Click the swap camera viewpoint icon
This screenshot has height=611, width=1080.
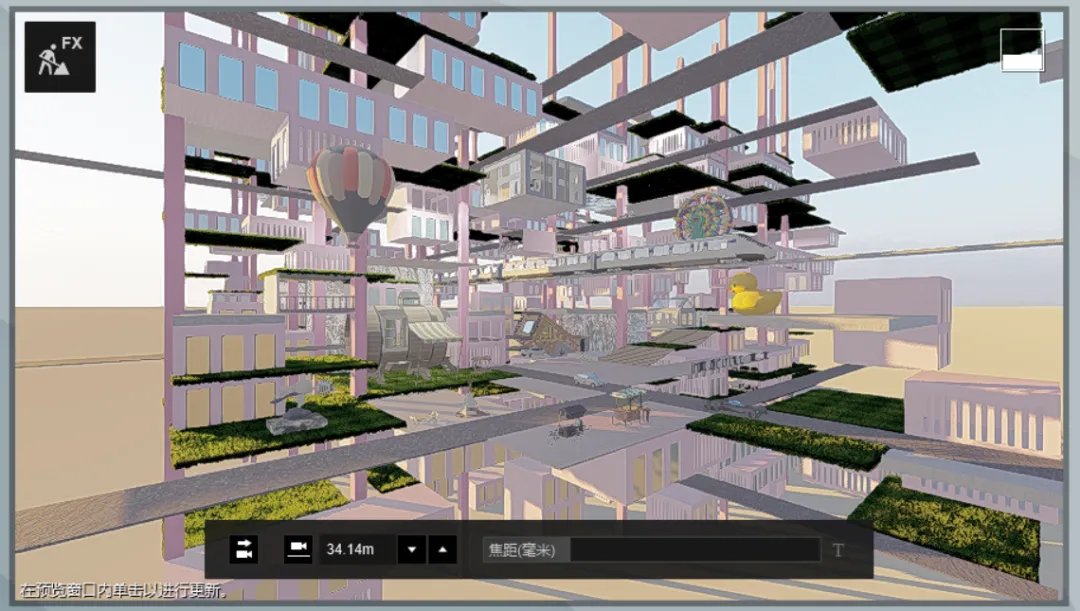244,550
